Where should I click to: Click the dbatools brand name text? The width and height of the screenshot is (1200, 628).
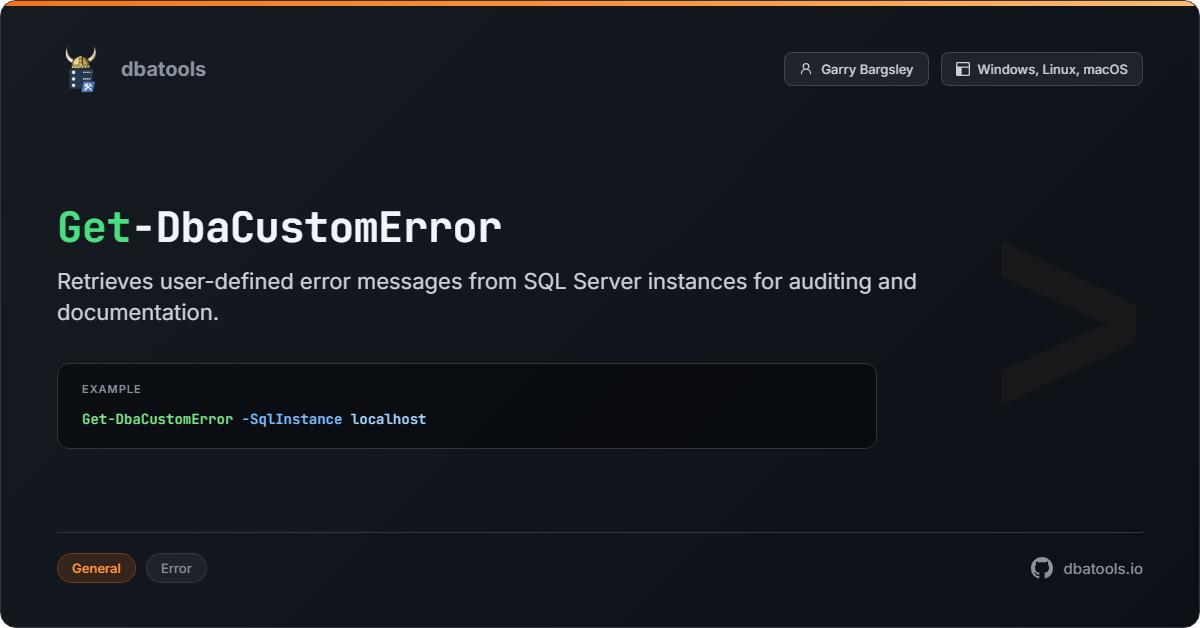tap(163, 69)
